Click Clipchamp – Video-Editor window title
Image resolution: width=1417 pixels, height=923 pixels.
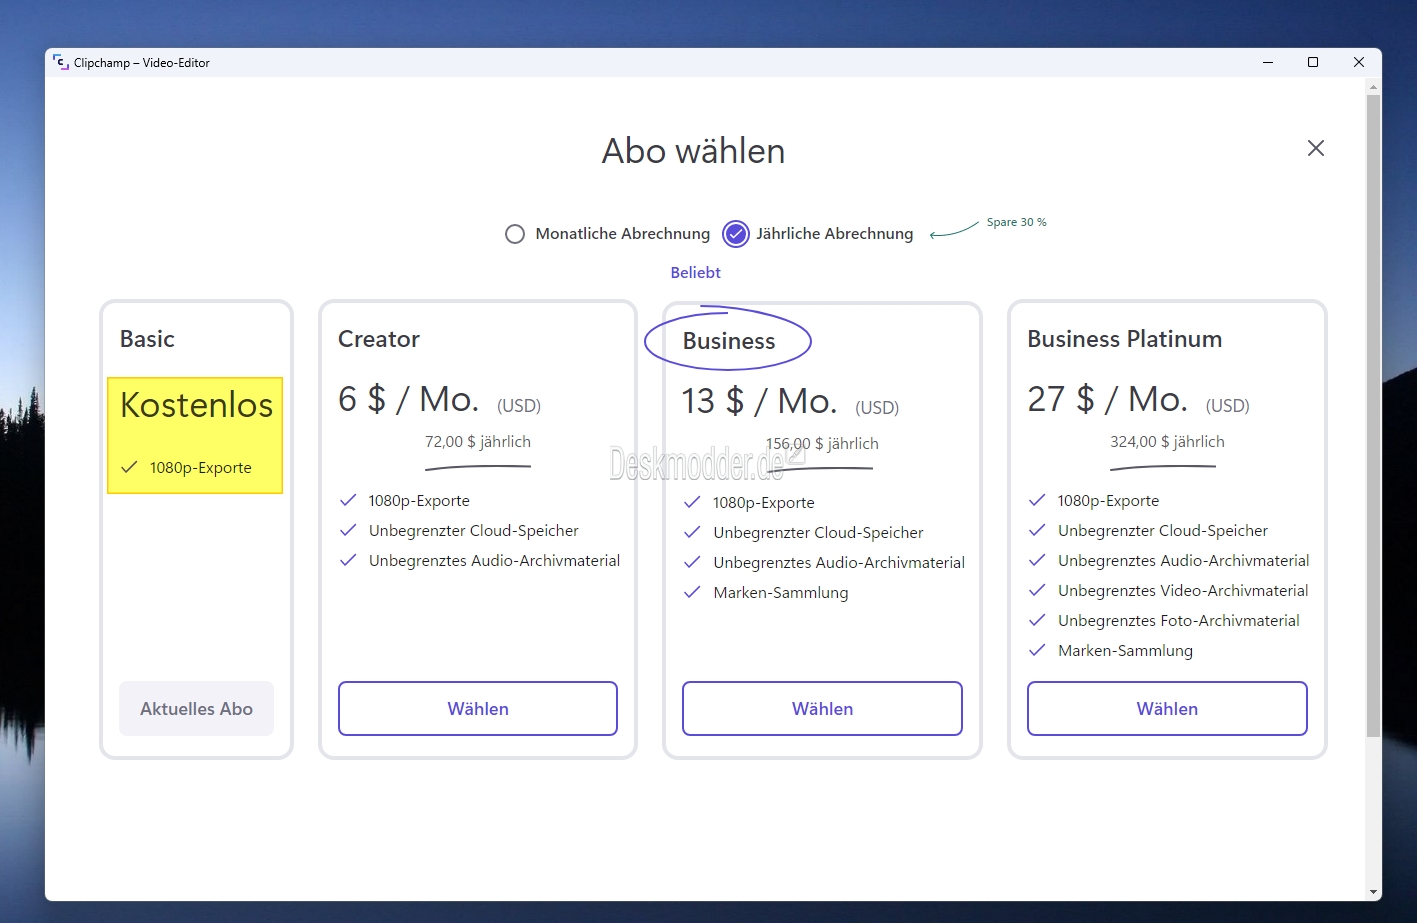[142, 62]
